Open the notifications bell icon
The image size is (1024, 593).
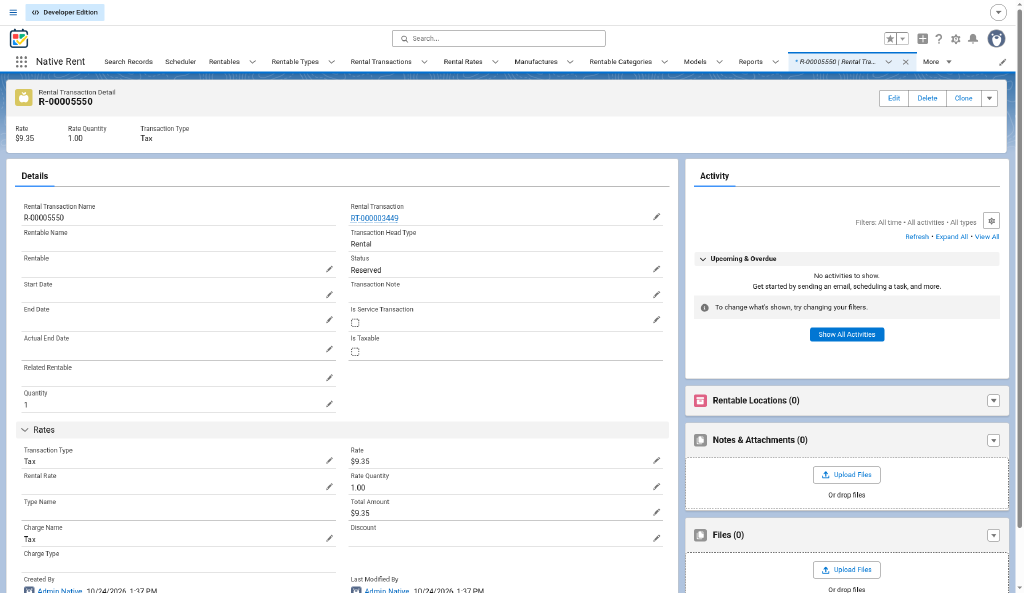tap(972, 39)
